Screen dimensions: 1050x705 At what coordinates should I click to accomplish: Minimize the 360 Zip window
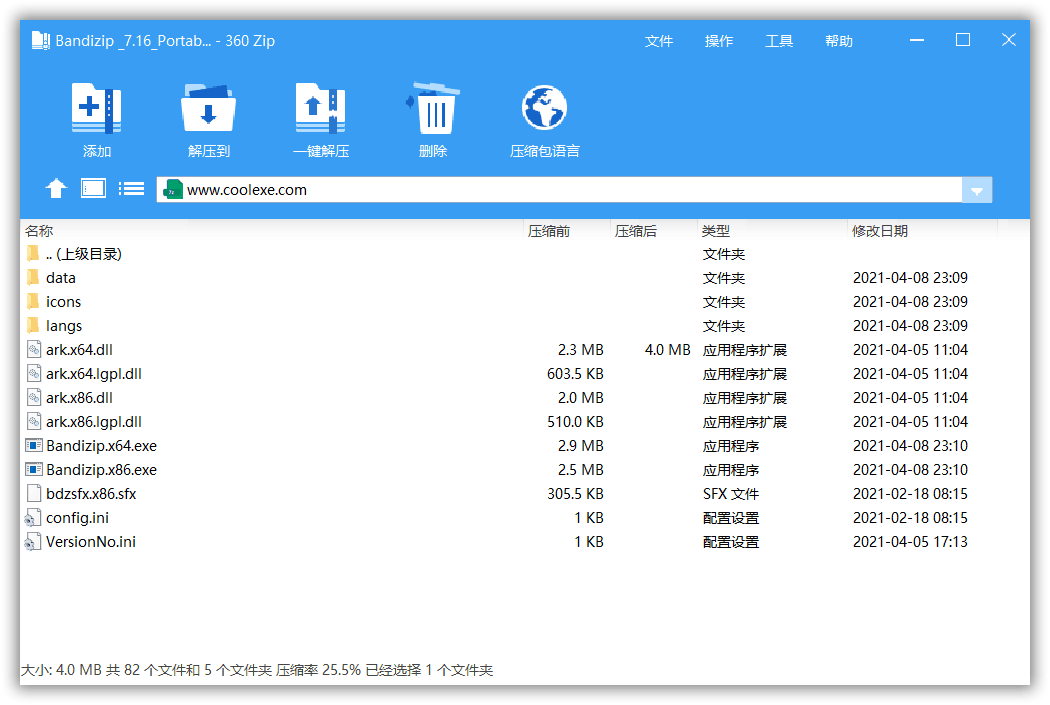(917, 40)
